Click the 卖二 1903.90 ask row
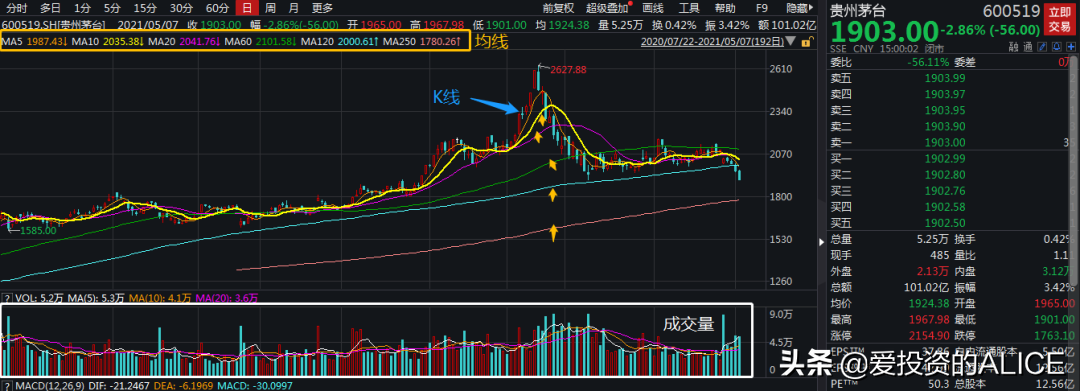The height and width of the screenshot is (391, 1080). click(x=950, y=127)
